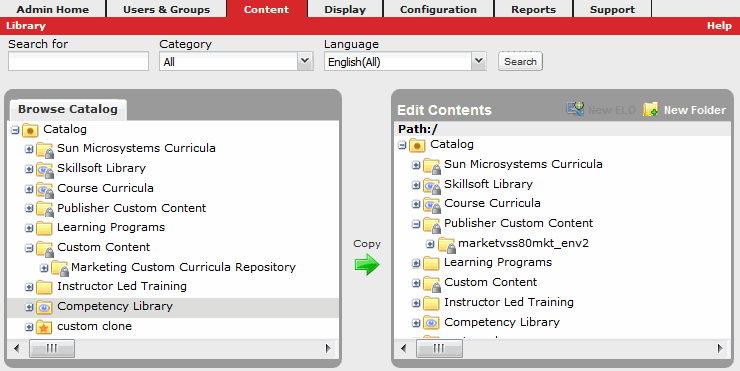Open the Help link
Viewport: 740px width, 371px height.
[x=719, y=26]
